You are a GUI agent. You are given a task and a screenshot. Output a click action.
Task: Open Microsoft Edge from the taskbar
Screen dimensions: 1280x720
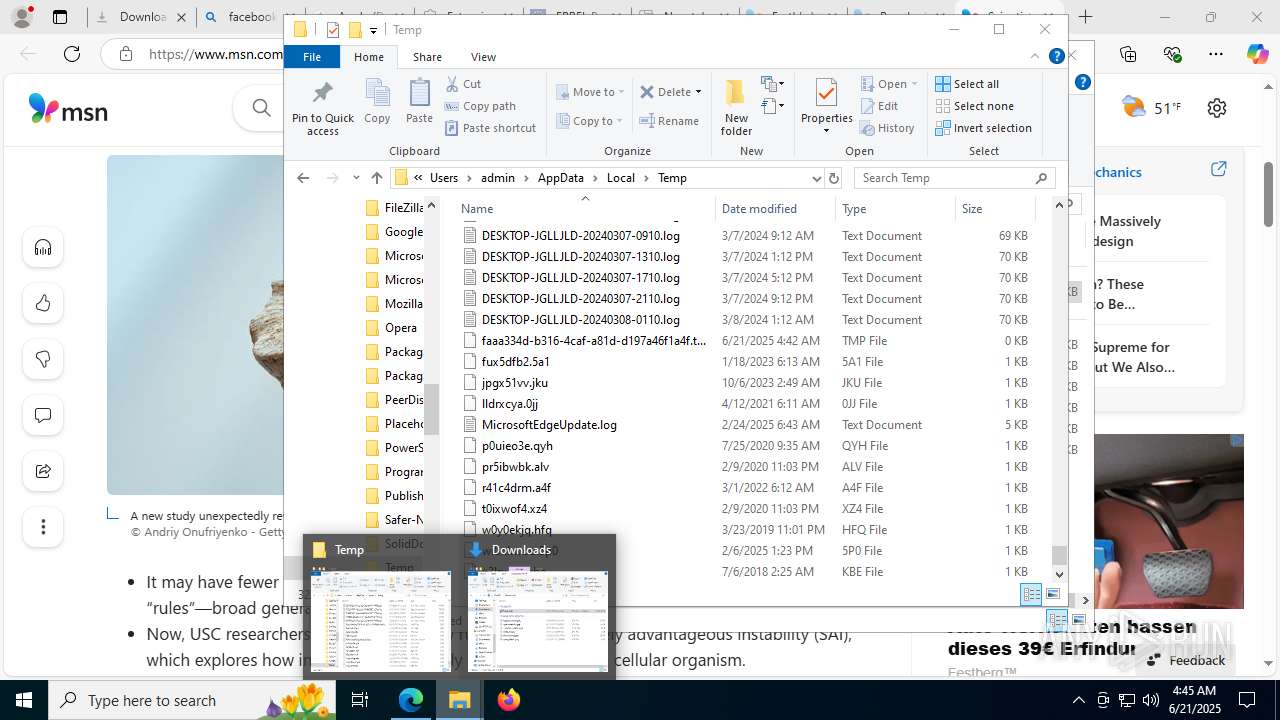(411, 700)
